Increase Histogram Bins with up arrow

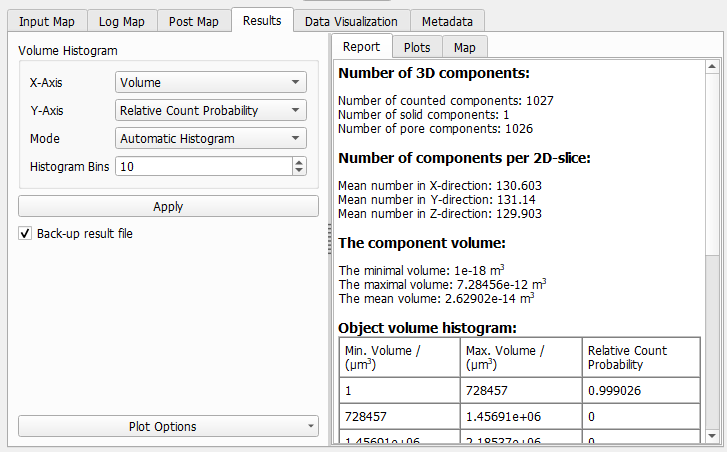[x=299, y=162]
